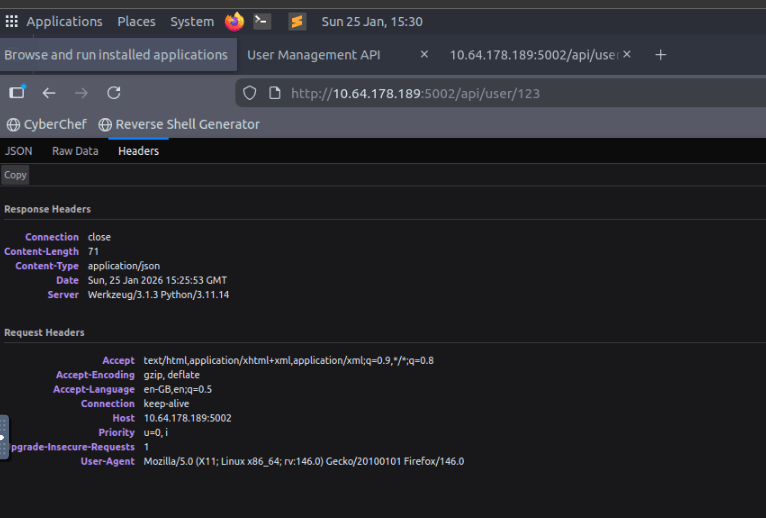766x518 pixels.
Task: Open the Applications menu
Action: (x=64, y=22)
